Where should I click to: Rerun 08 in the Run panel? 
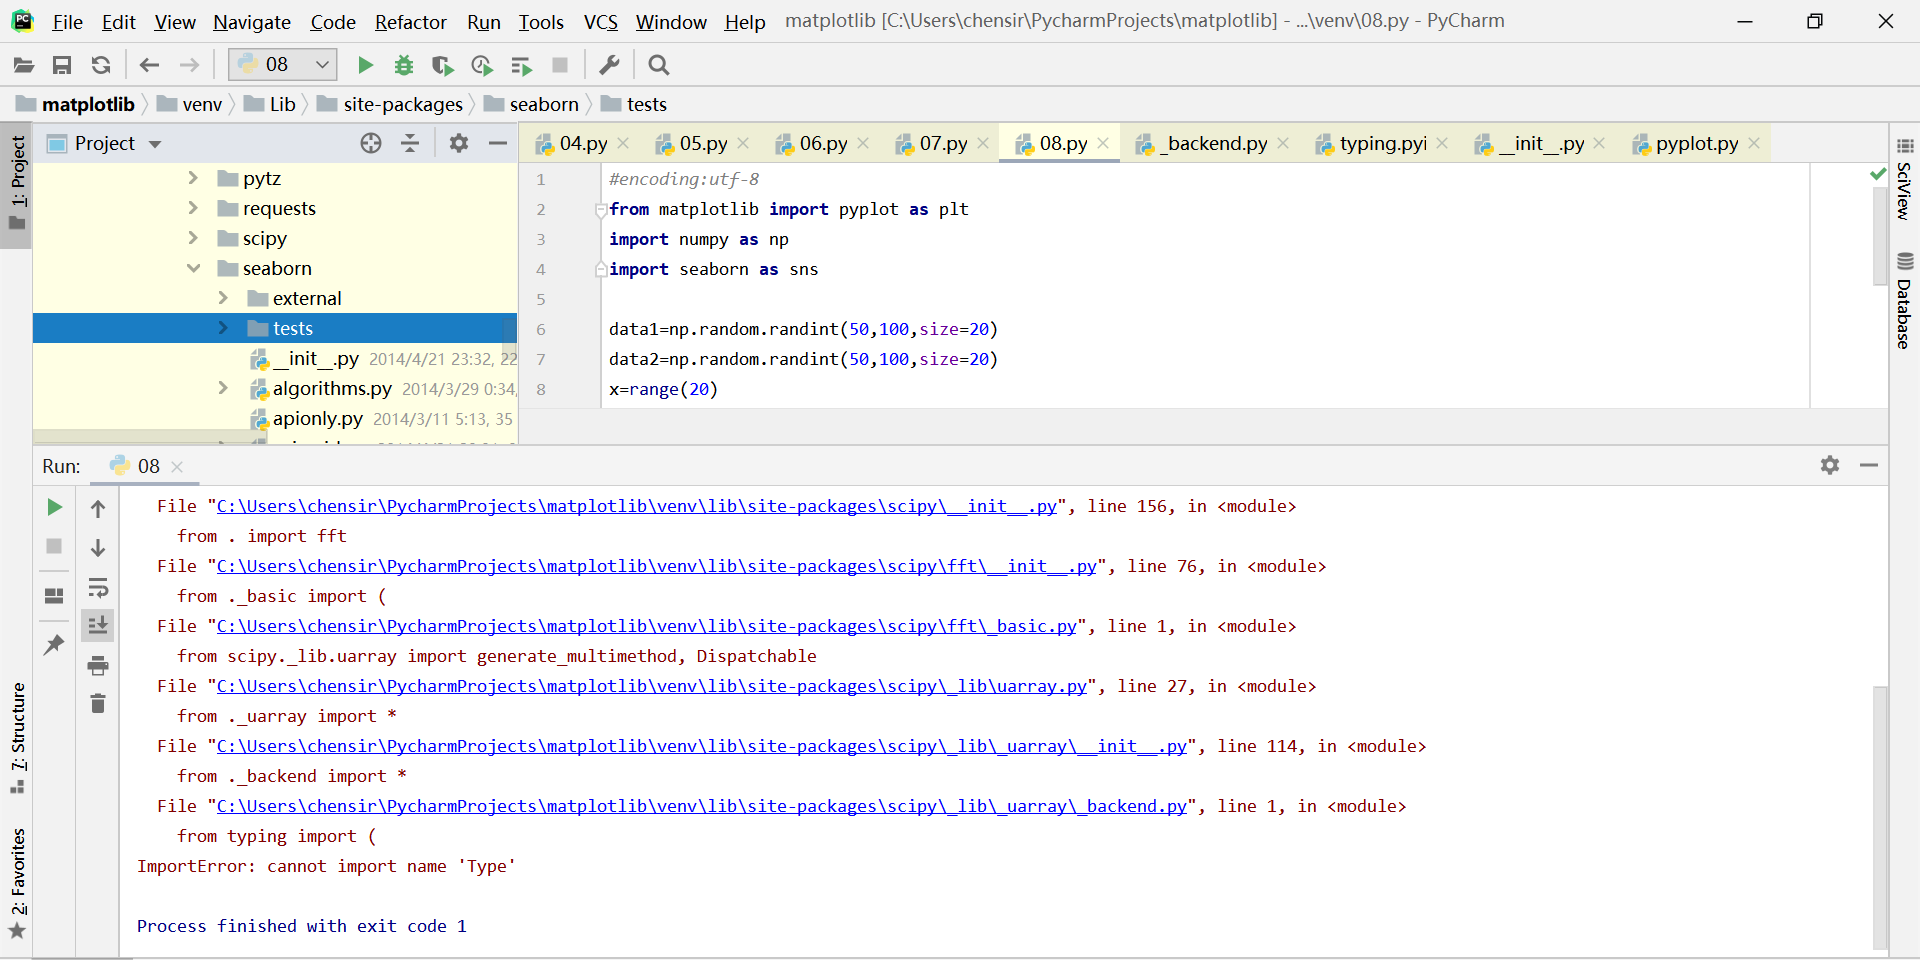pyautogui.click(x=55, y=507)
